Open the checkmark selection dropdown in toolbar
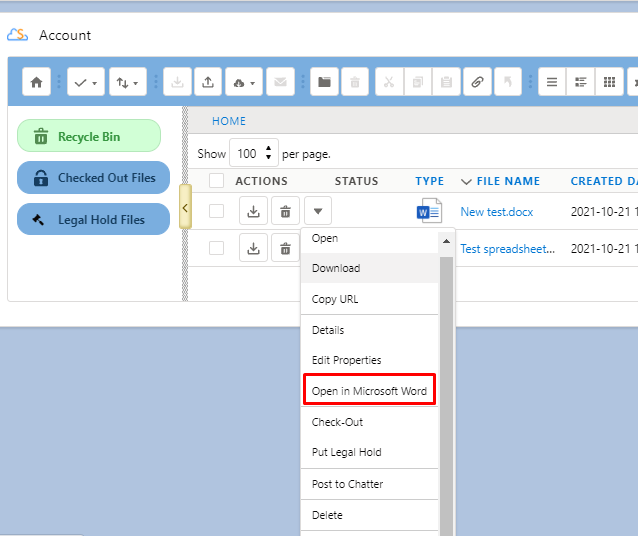 [x=85, y=82]
